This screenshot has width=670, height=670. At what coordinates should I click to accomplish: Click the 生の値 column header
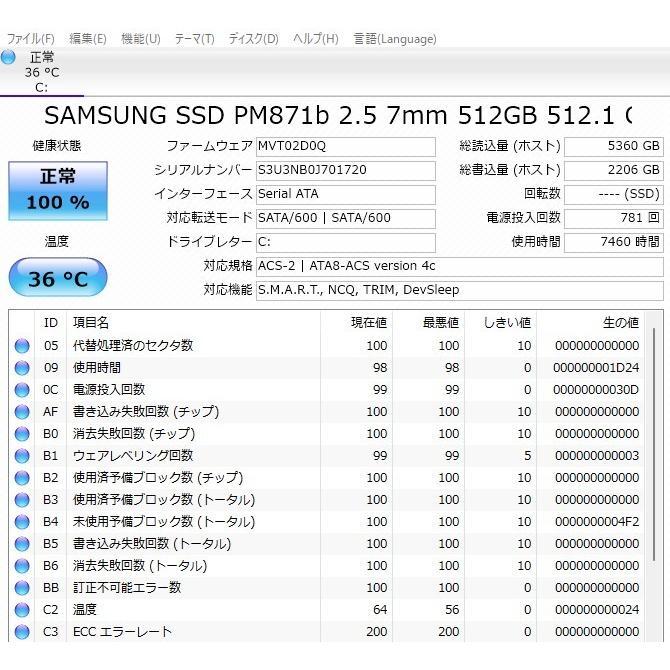point(591,323)
